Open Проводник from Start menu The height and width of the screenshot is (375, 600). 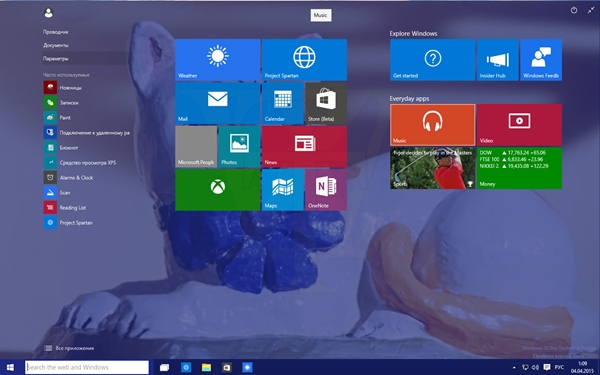click(56, 32)
